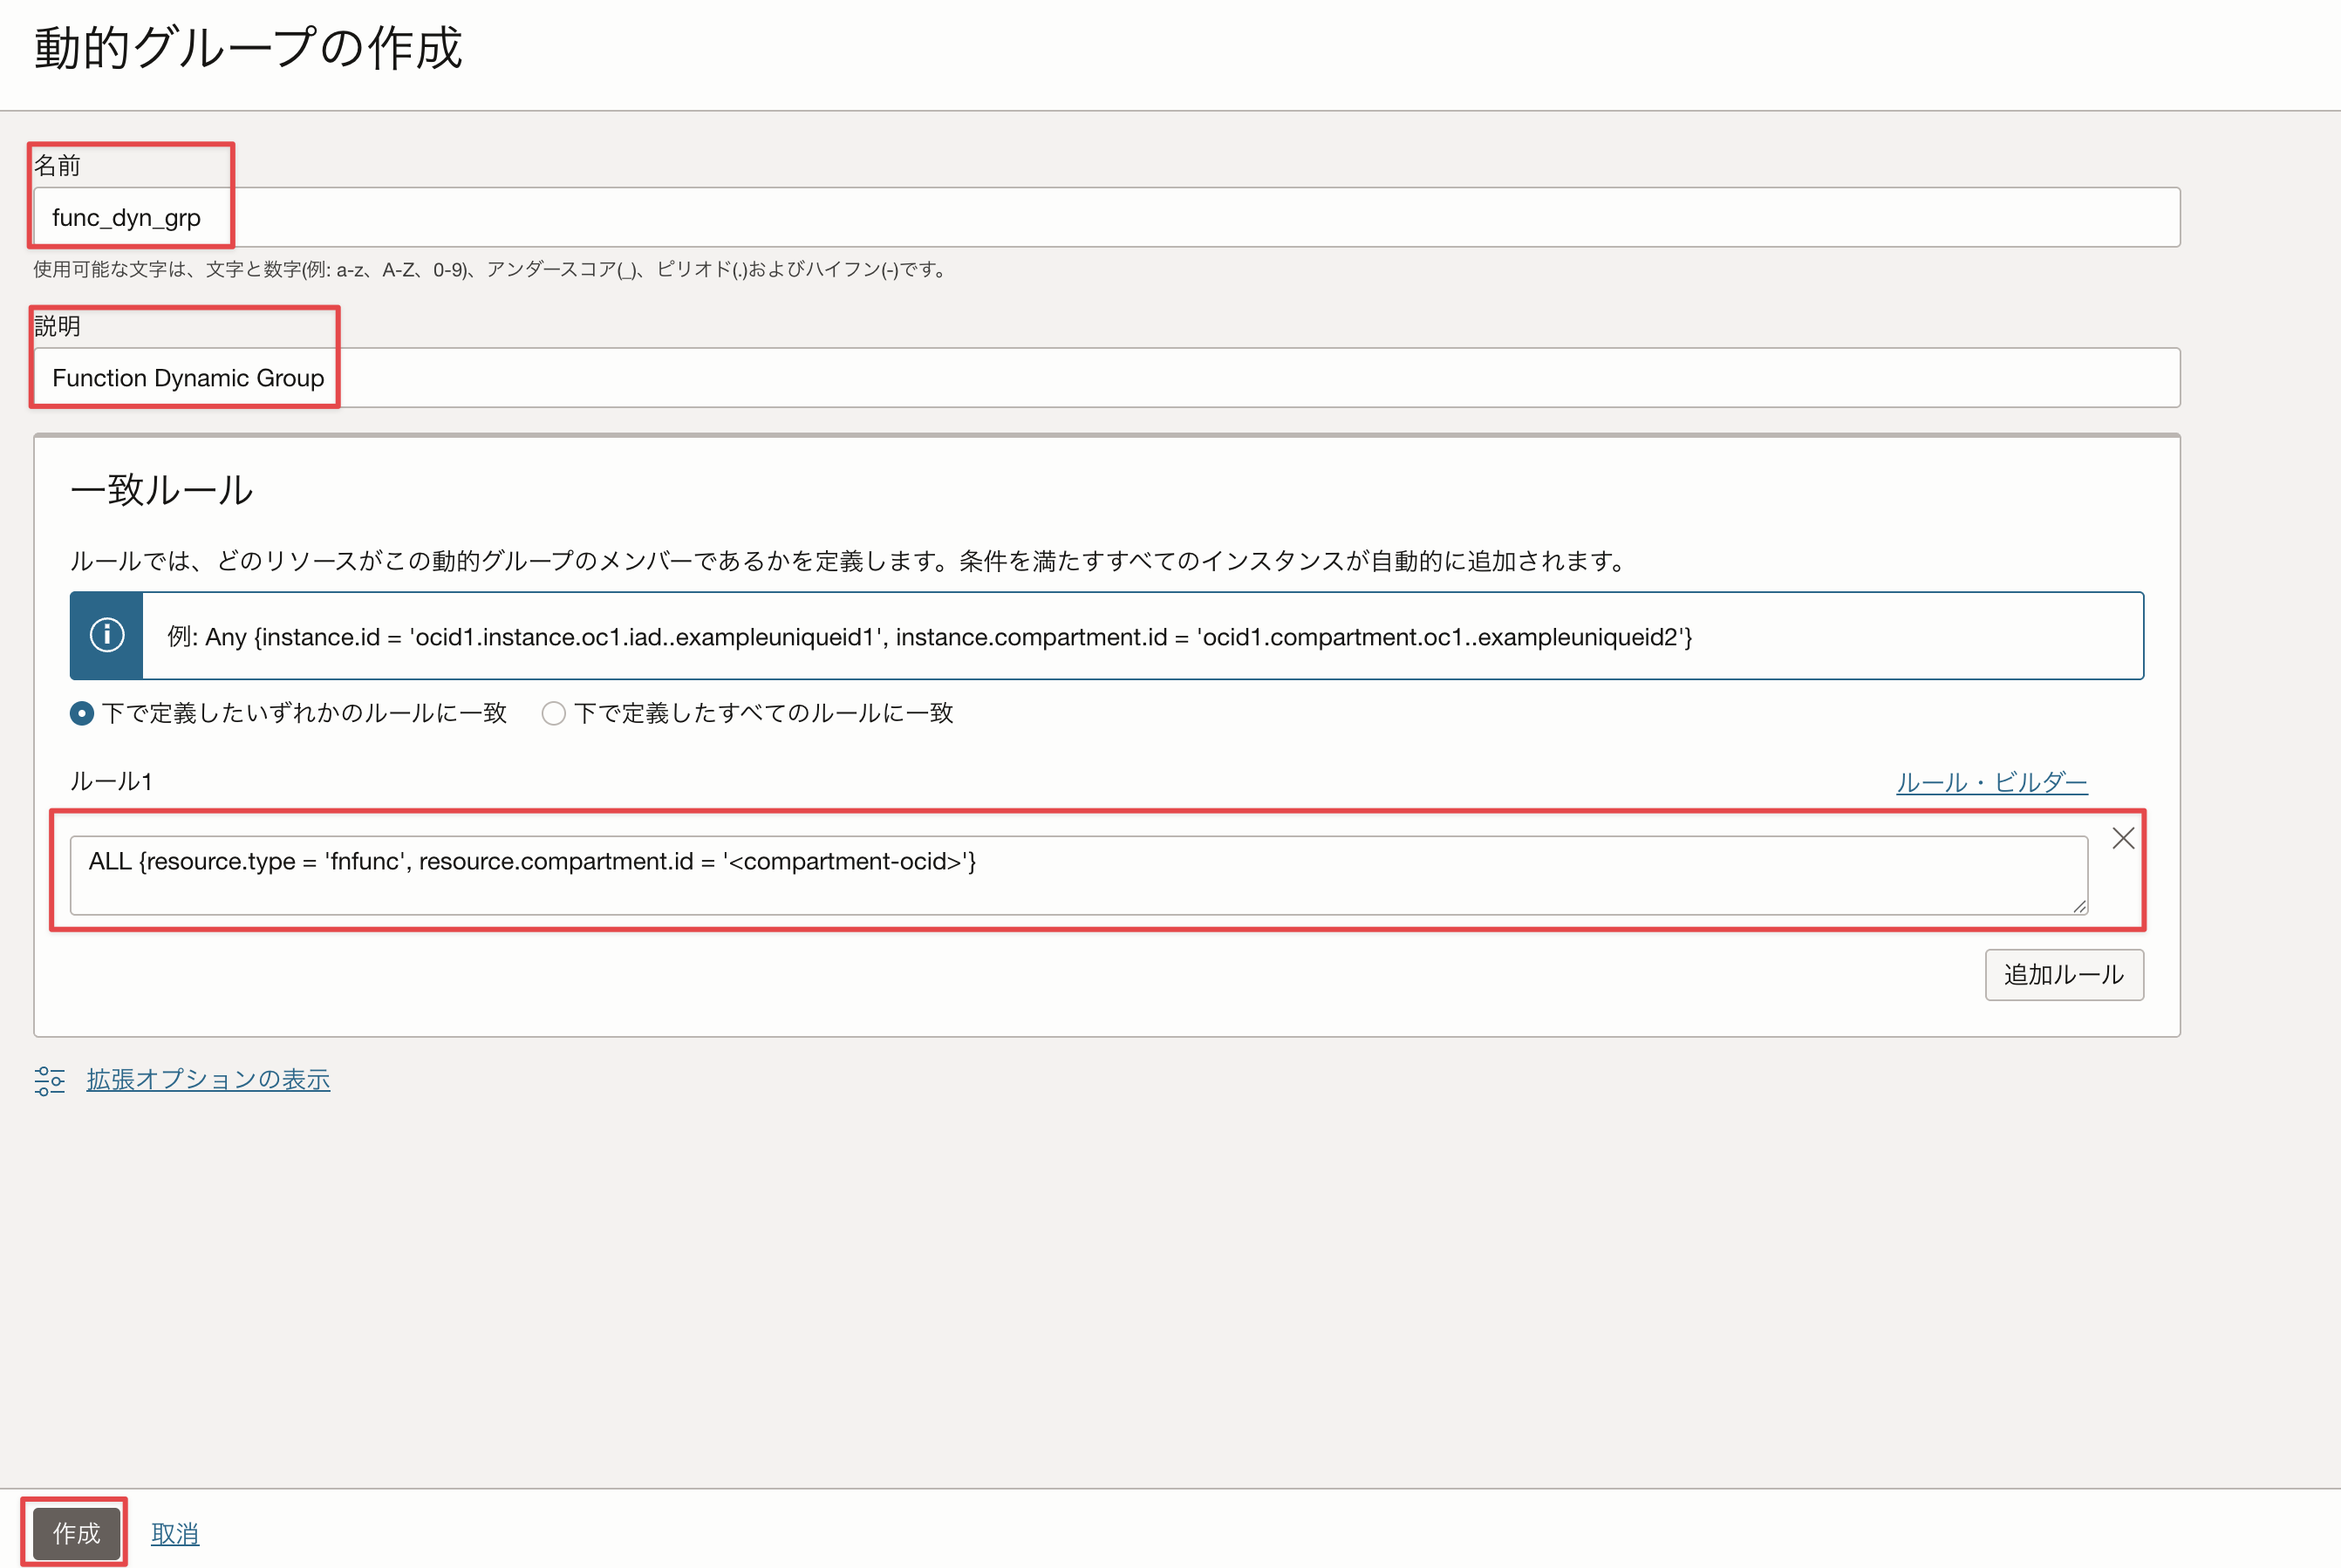Open the ルール・ビルダー link

click(x=1991, y=782)
